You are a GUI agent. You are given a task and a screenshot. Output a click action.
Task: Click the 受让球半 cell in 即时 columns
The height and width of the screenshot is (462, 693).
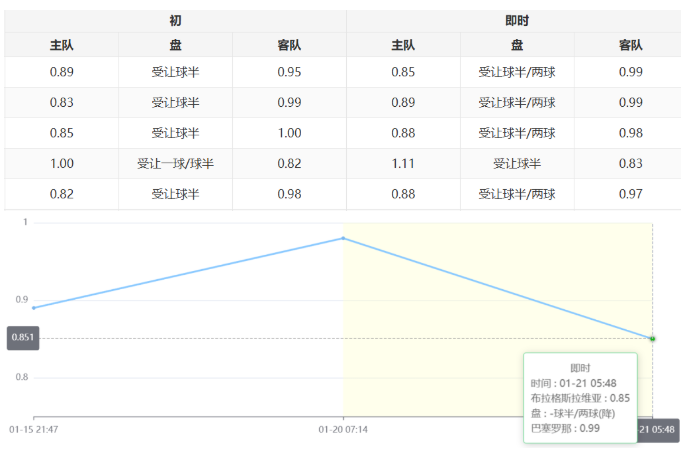(517, 164)
